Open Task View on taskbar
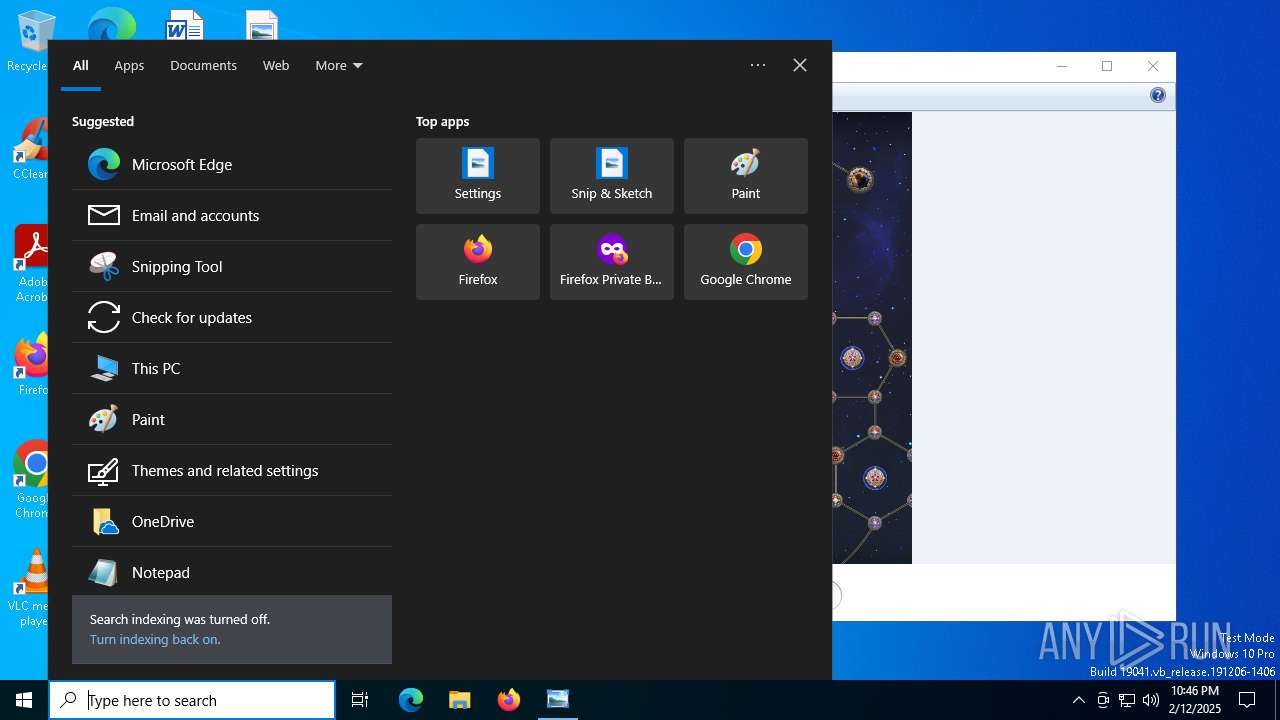The image size is (1280, 720). [360, 700]
